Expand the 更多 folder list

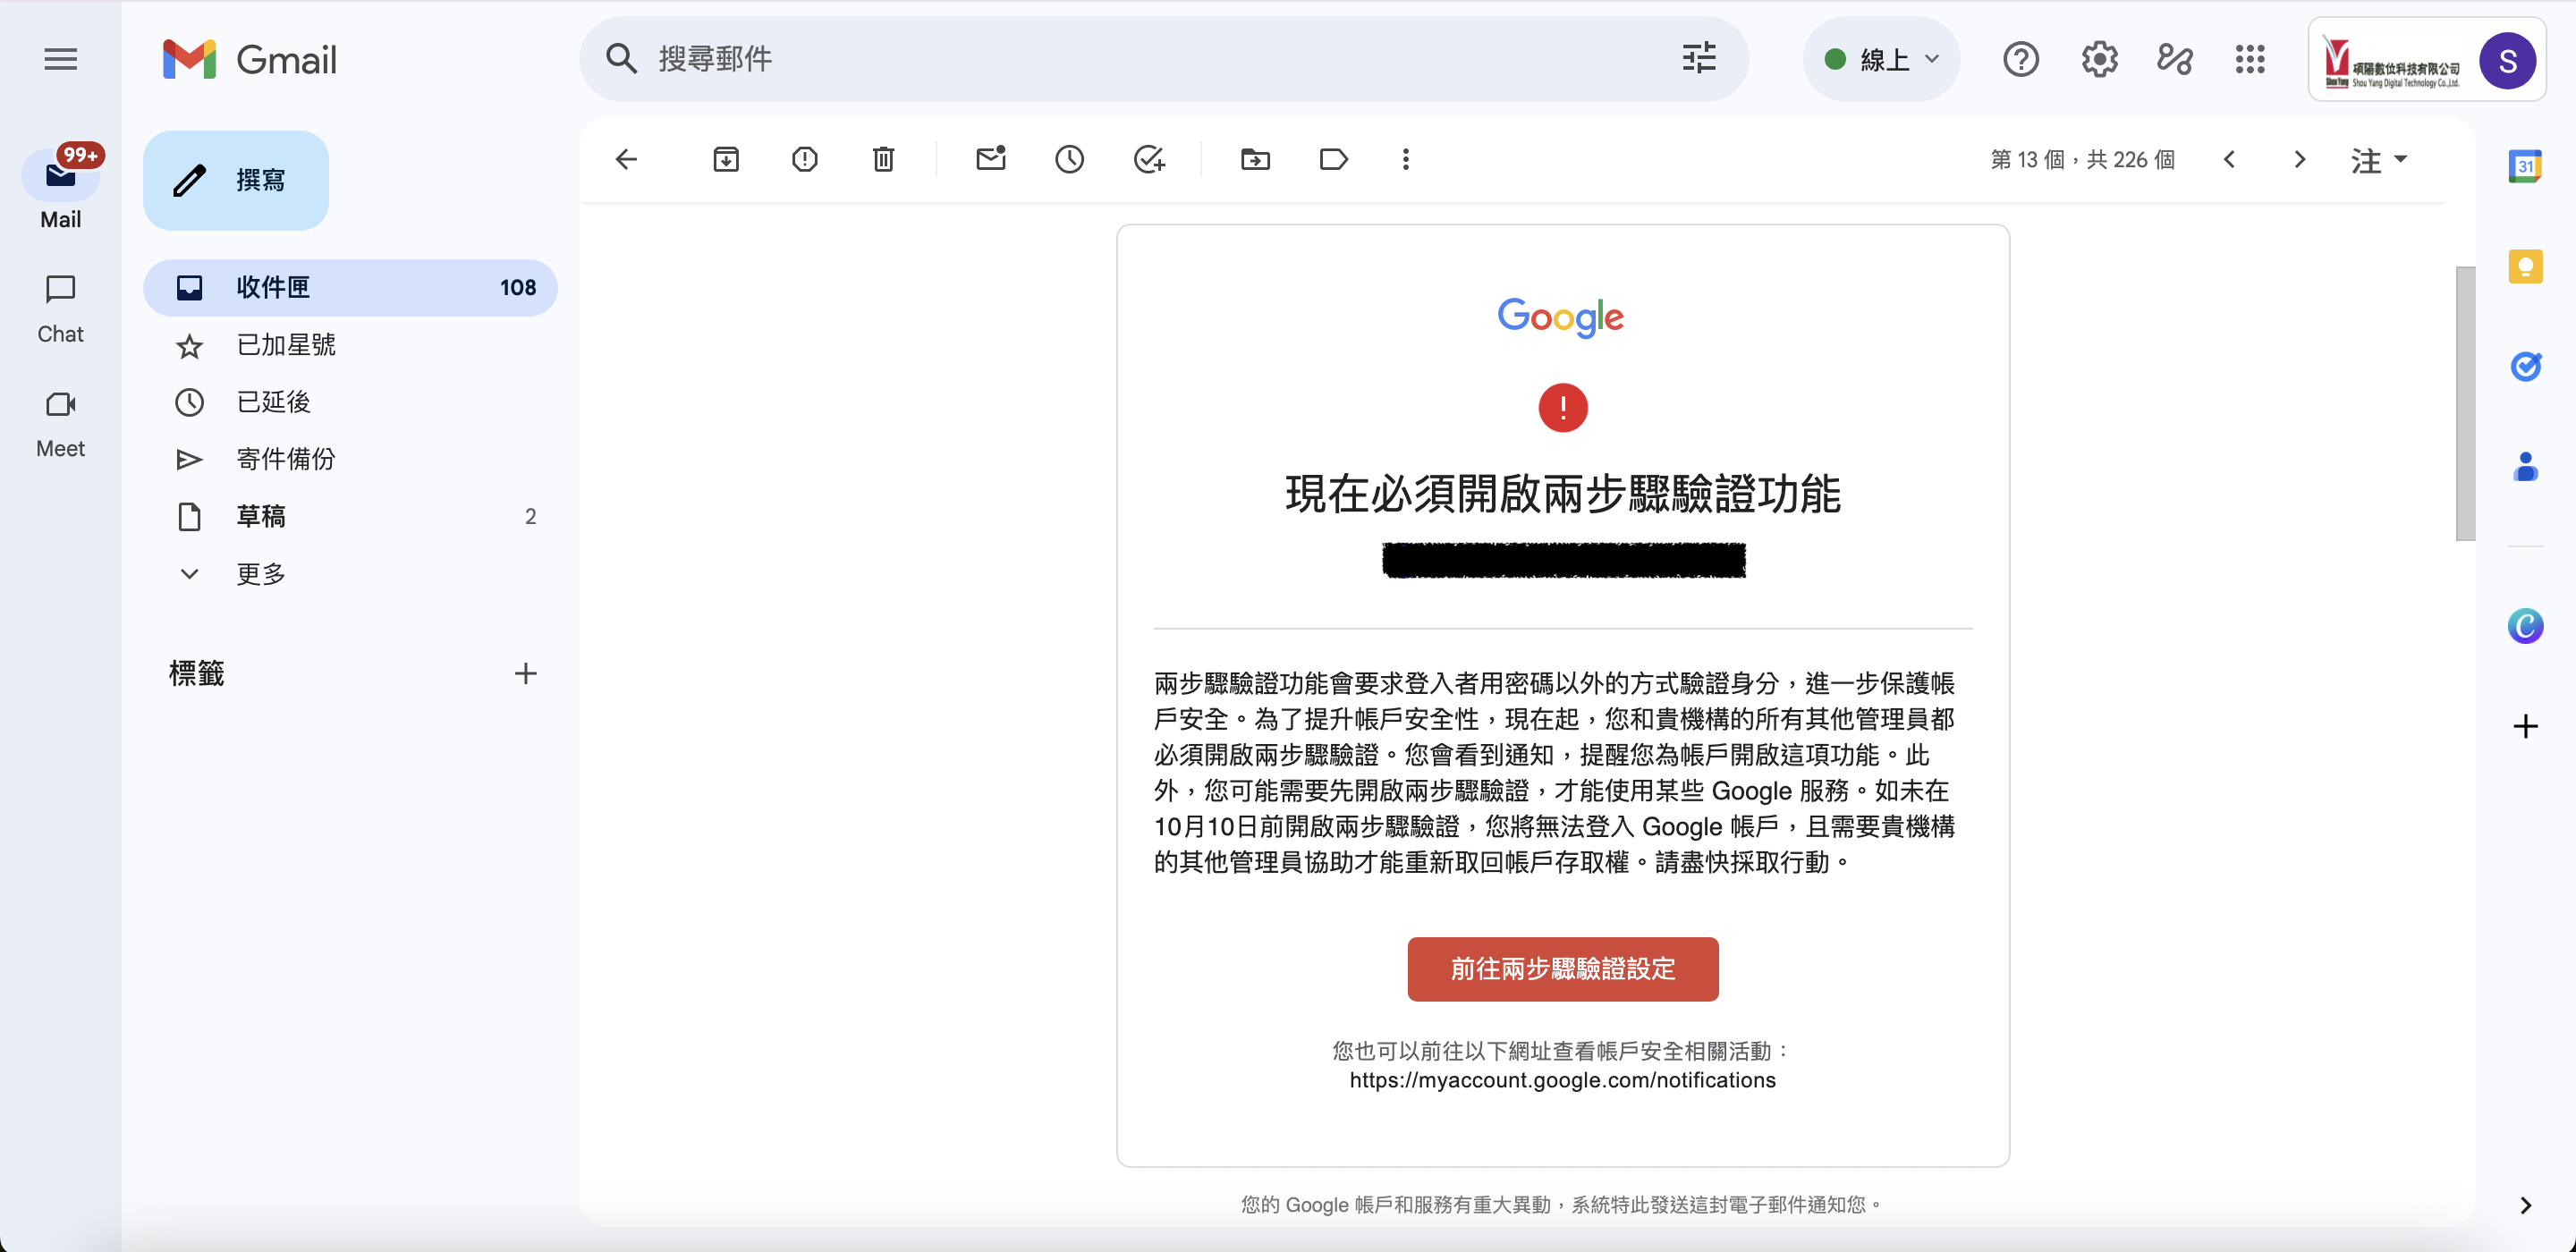260,574
